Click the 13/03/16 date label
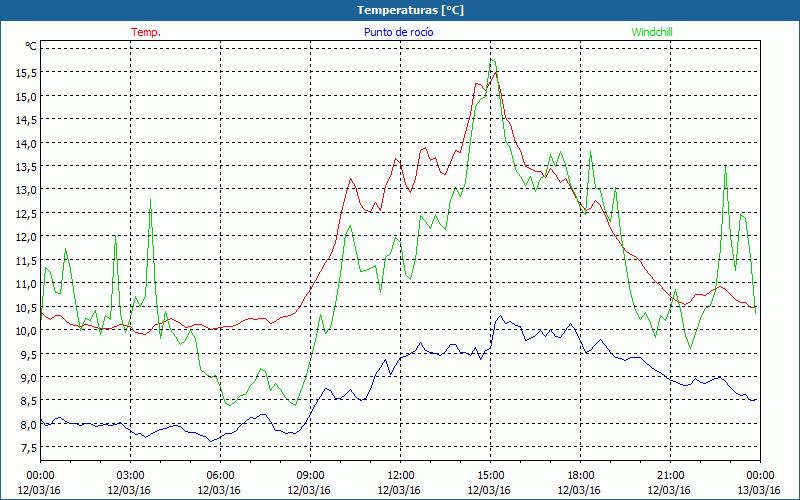 [759, 490]
